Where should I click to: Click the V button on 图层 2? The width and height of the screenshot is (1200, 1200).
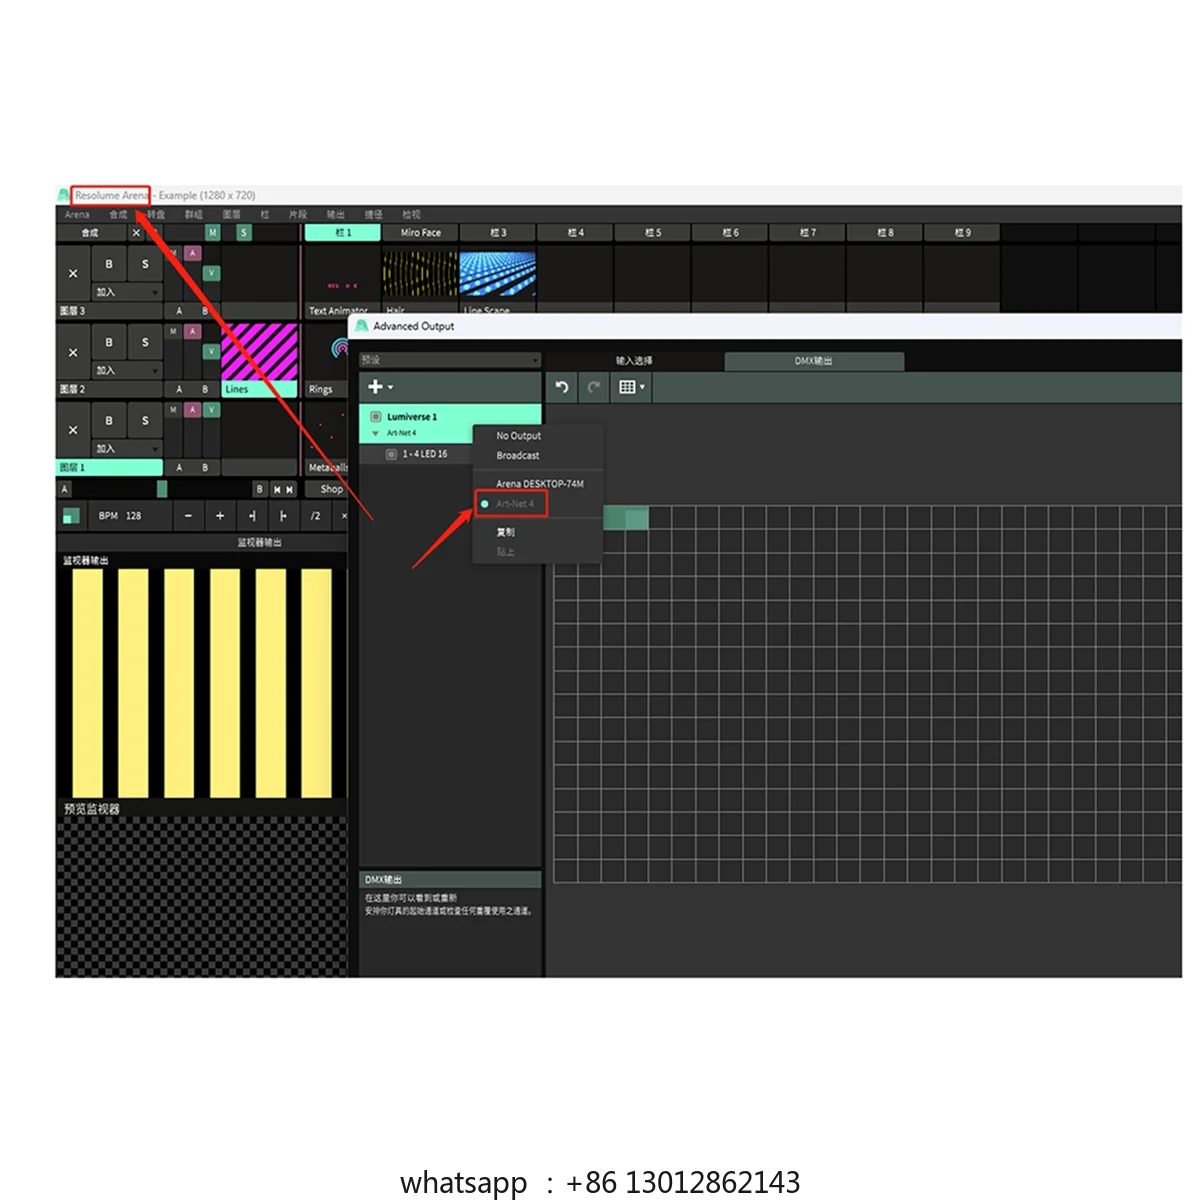(x=211, y=351)
